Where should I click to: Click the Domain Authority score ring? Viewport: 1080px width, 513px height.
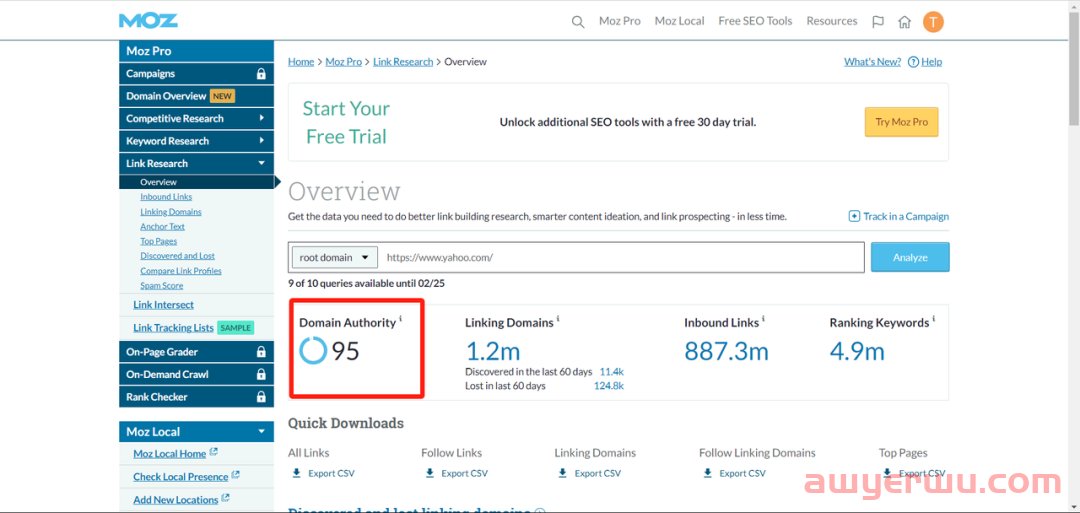coord(313,350)
